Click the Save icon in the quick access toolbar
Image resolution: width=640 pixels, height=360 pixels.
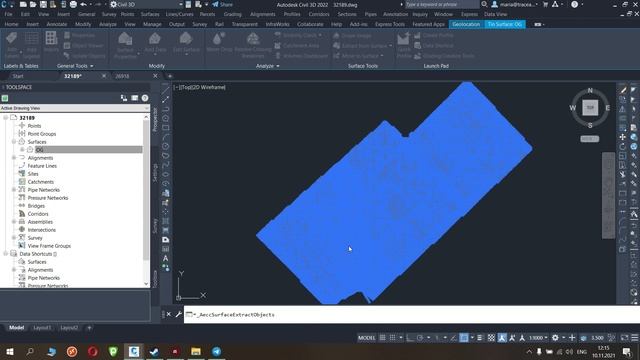click(43, 4)
